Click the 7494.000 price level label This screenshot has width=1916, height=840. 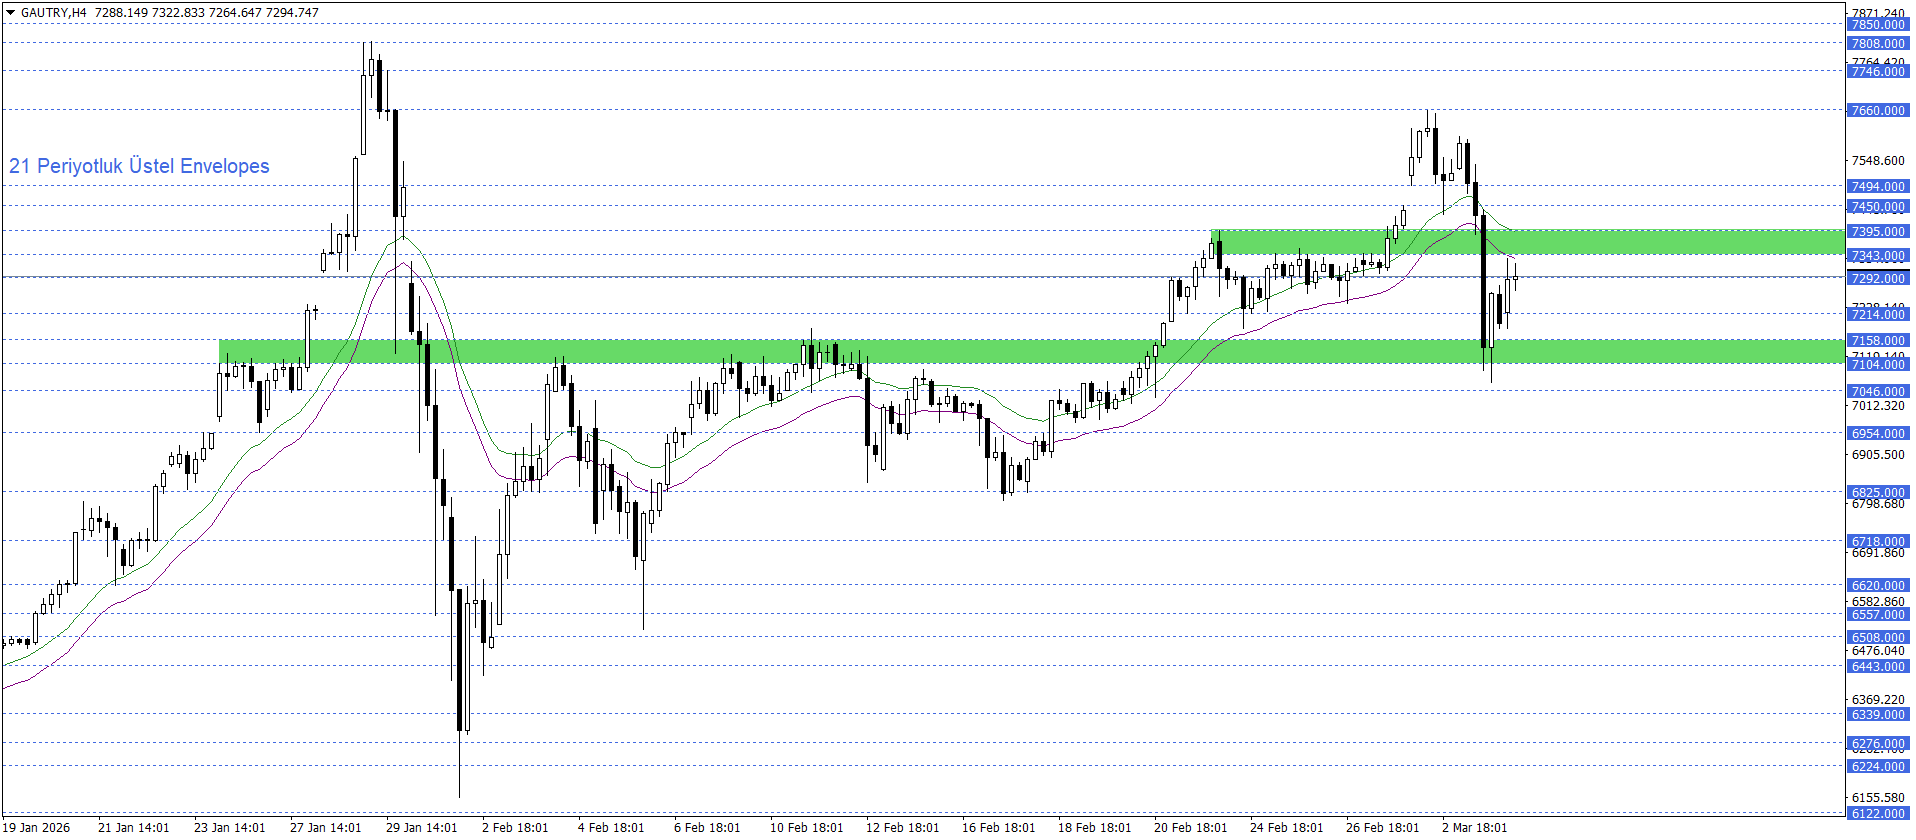pos(1877,187)
